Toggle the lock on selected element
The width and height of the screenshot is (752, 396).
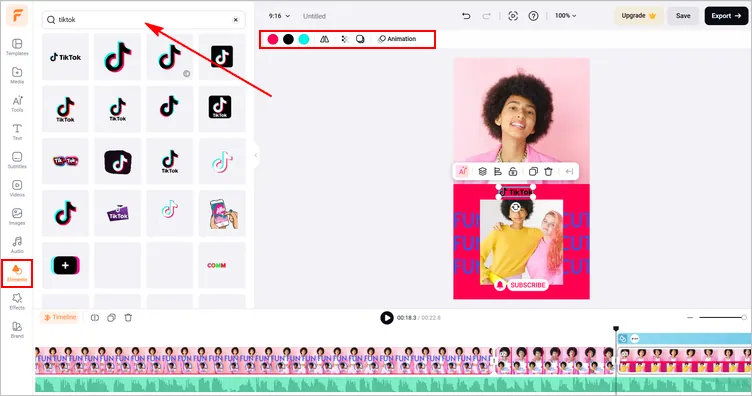(513, 171)
